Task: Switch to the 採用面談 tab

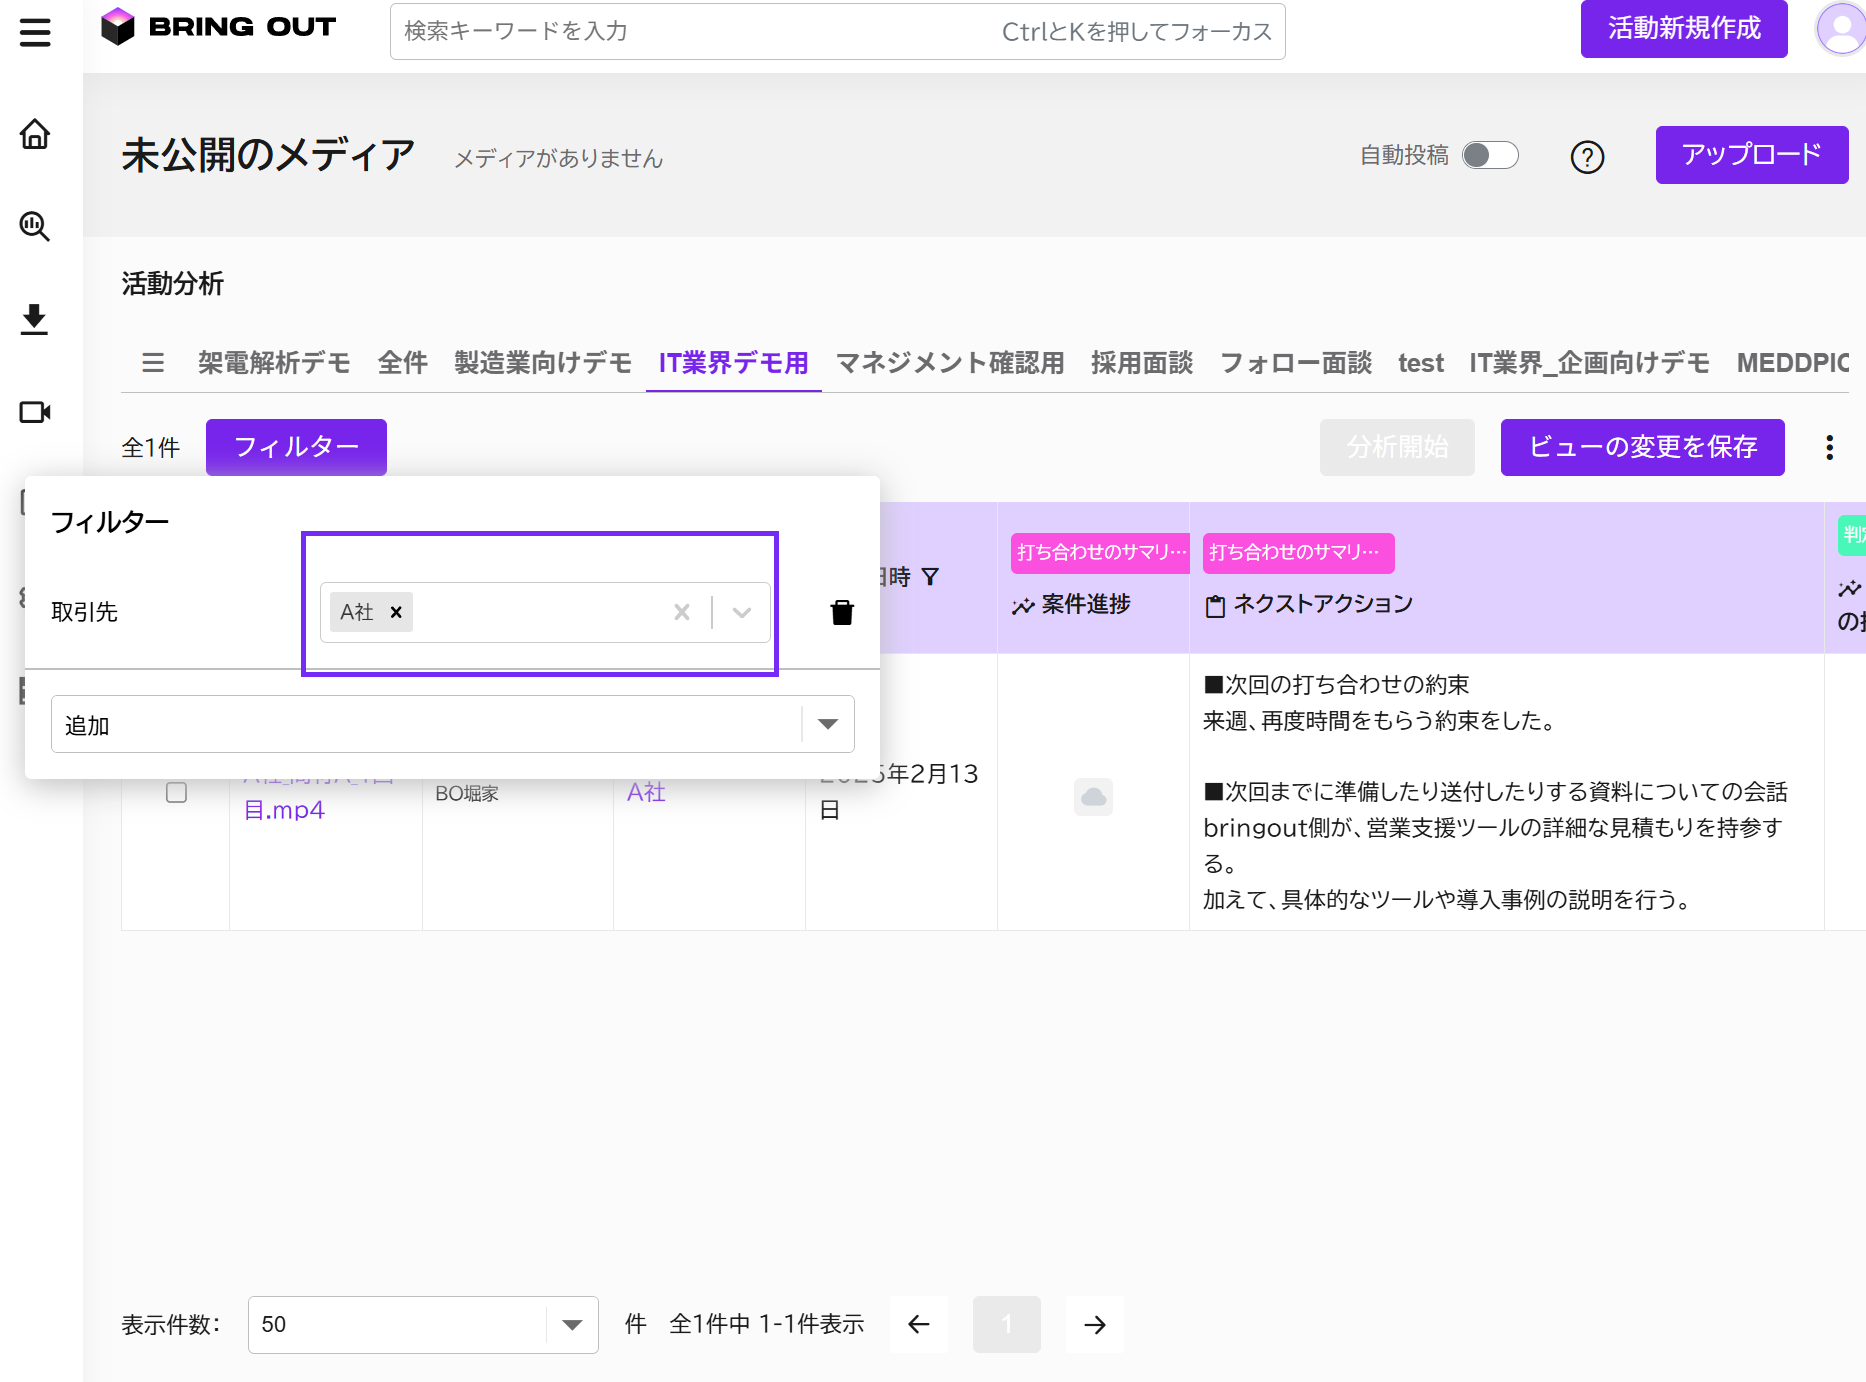Action: (x=1142, y=363)
